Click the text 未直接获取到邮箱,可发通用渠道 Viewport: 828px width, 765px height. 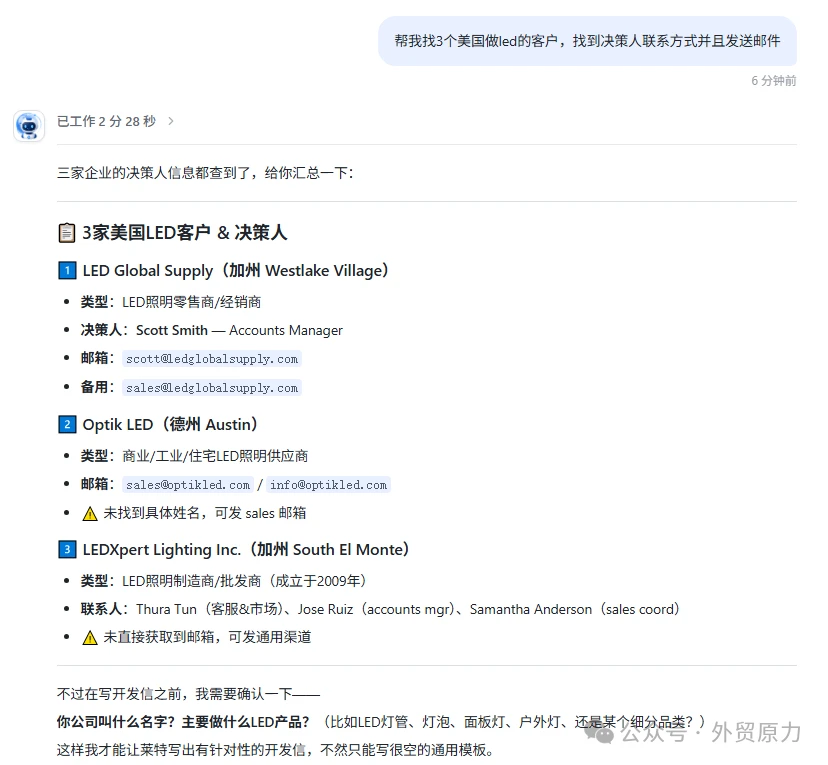(207, 637)
